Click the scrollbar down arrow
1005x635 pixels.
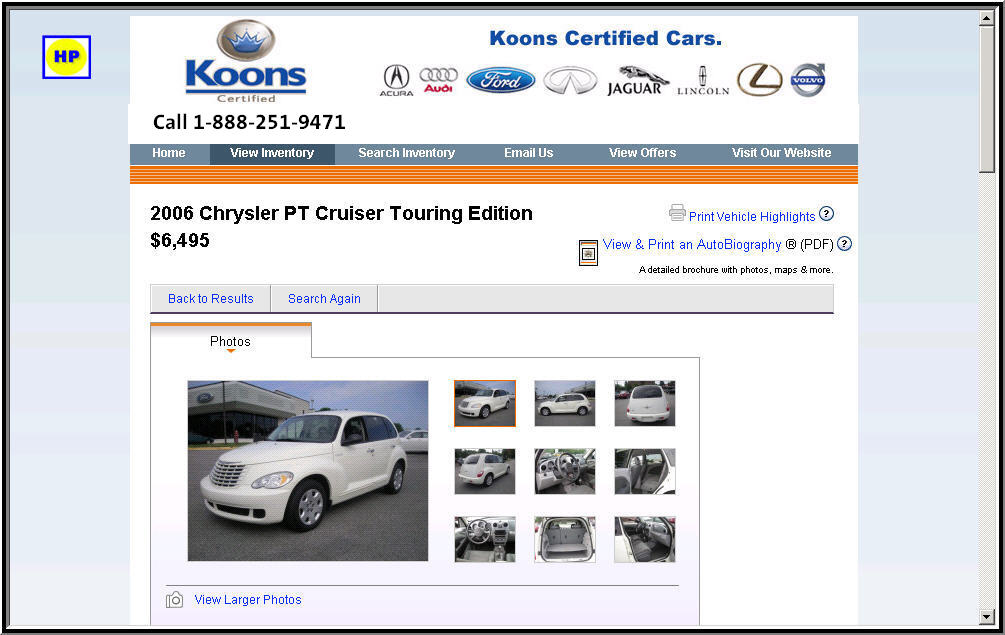(986, 617)
